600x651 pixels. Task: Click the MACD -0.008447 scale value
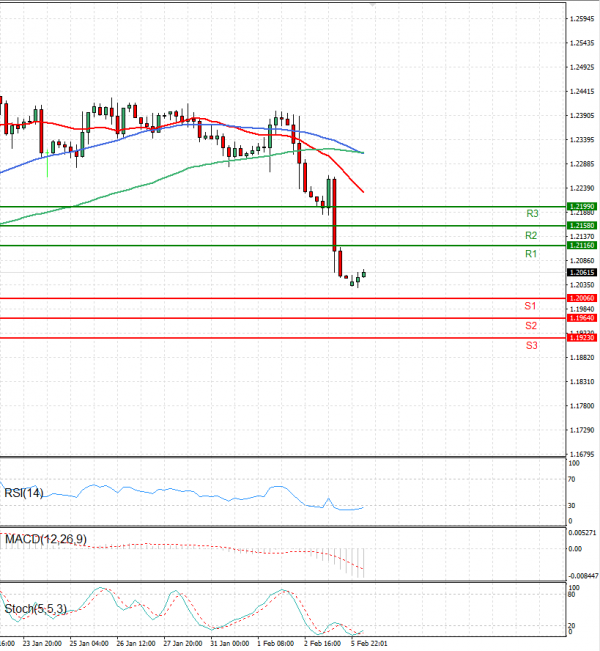point(583,576)
